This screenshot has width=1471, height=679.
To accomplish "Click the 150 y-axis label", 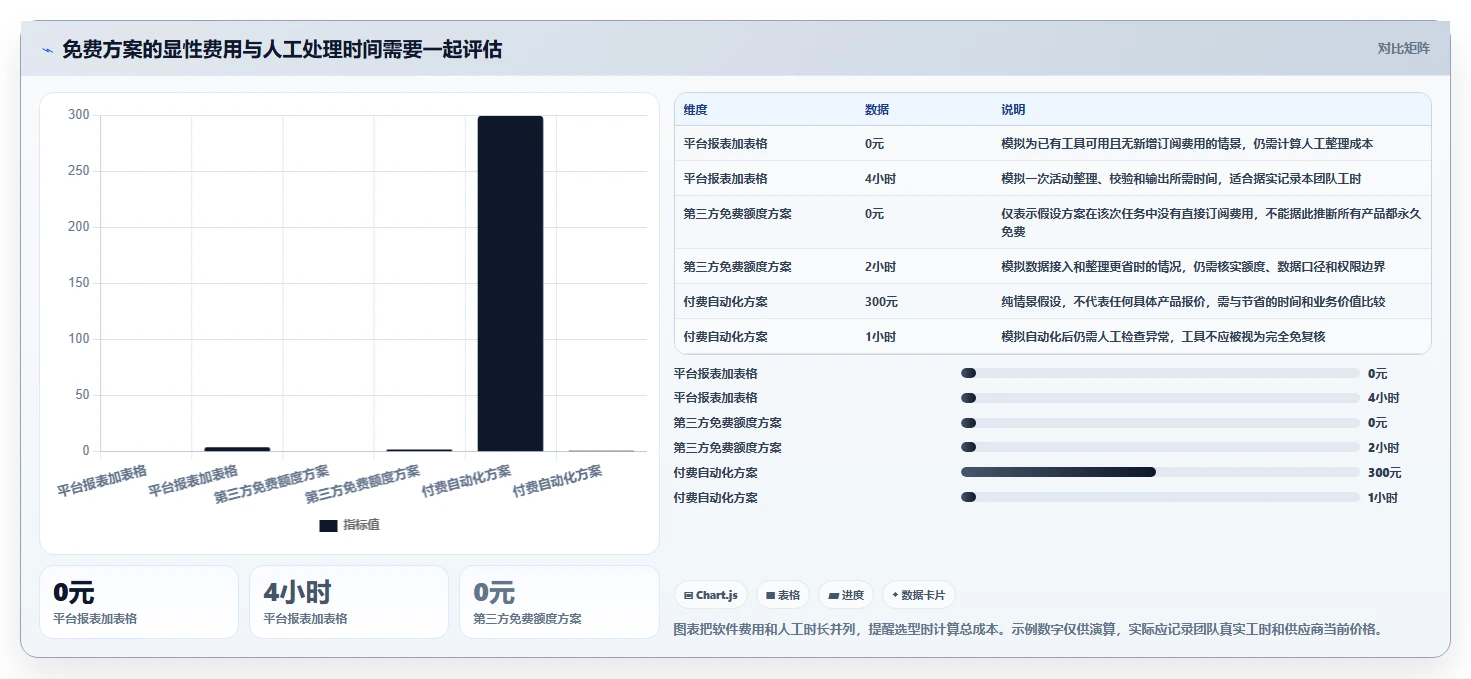I will pos(79,283).
